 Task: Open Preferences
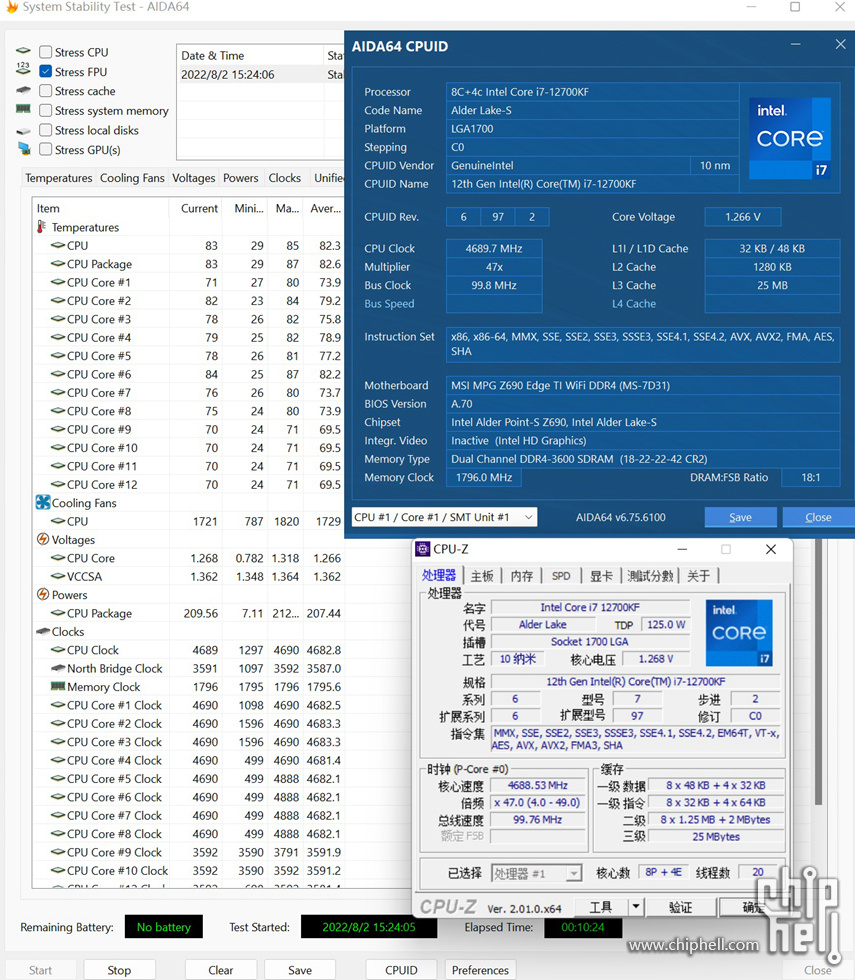pos(480,970)
